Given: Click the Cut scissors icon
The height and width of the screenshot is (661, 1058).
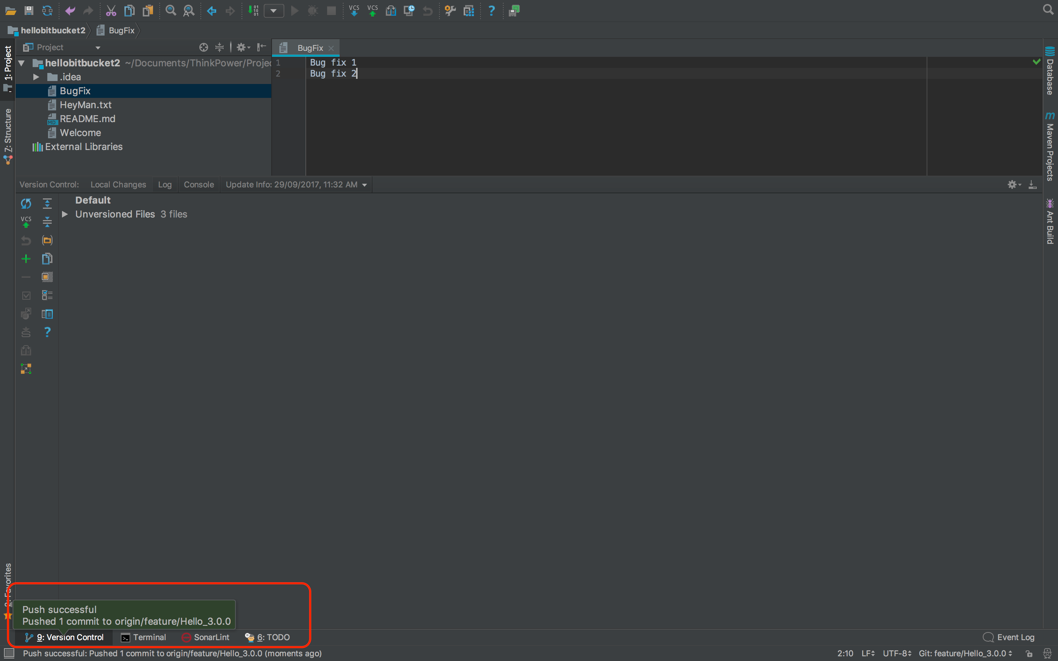Looking at the screenshot, I should 111,11.
